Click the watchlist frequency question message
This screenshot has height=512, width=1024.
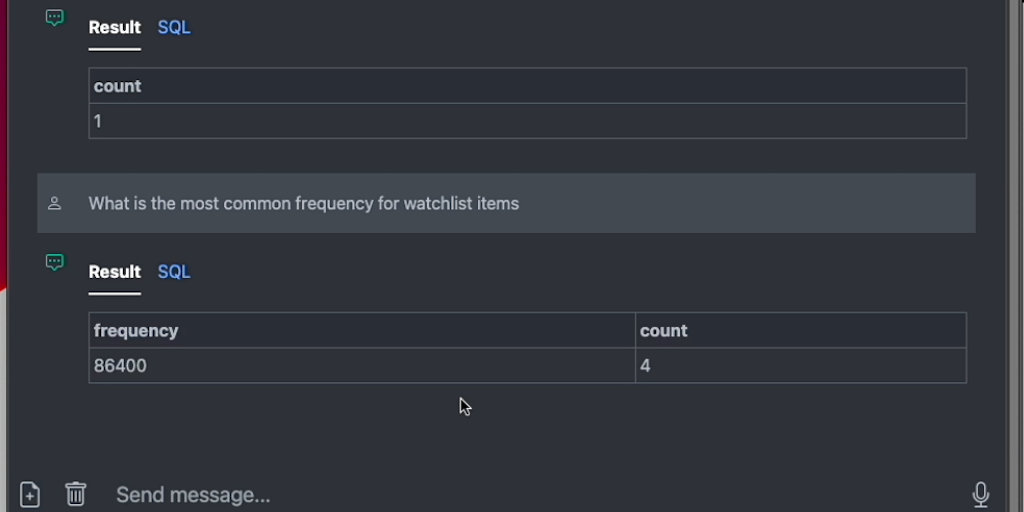304,204
